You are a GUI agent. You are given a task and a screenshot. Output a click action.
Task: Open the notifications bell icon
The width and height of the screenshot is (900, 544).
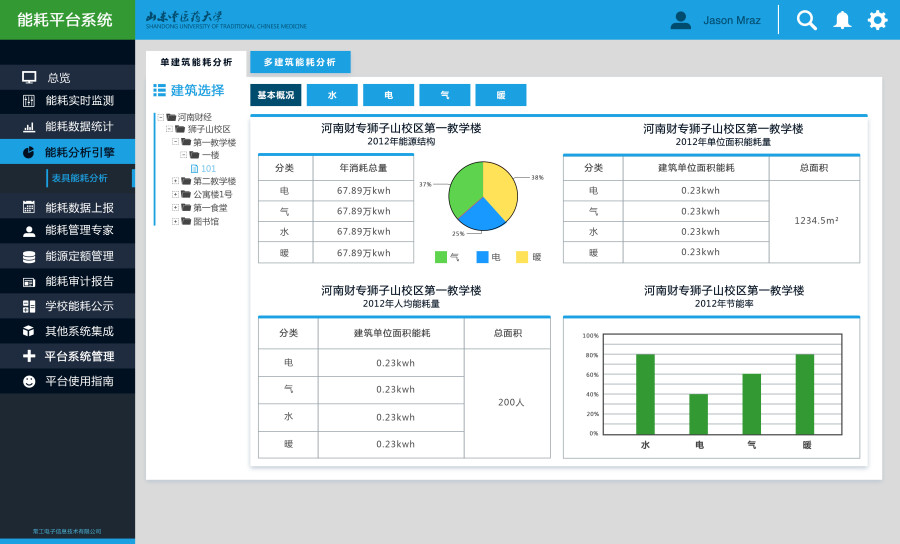pos(842,20)
